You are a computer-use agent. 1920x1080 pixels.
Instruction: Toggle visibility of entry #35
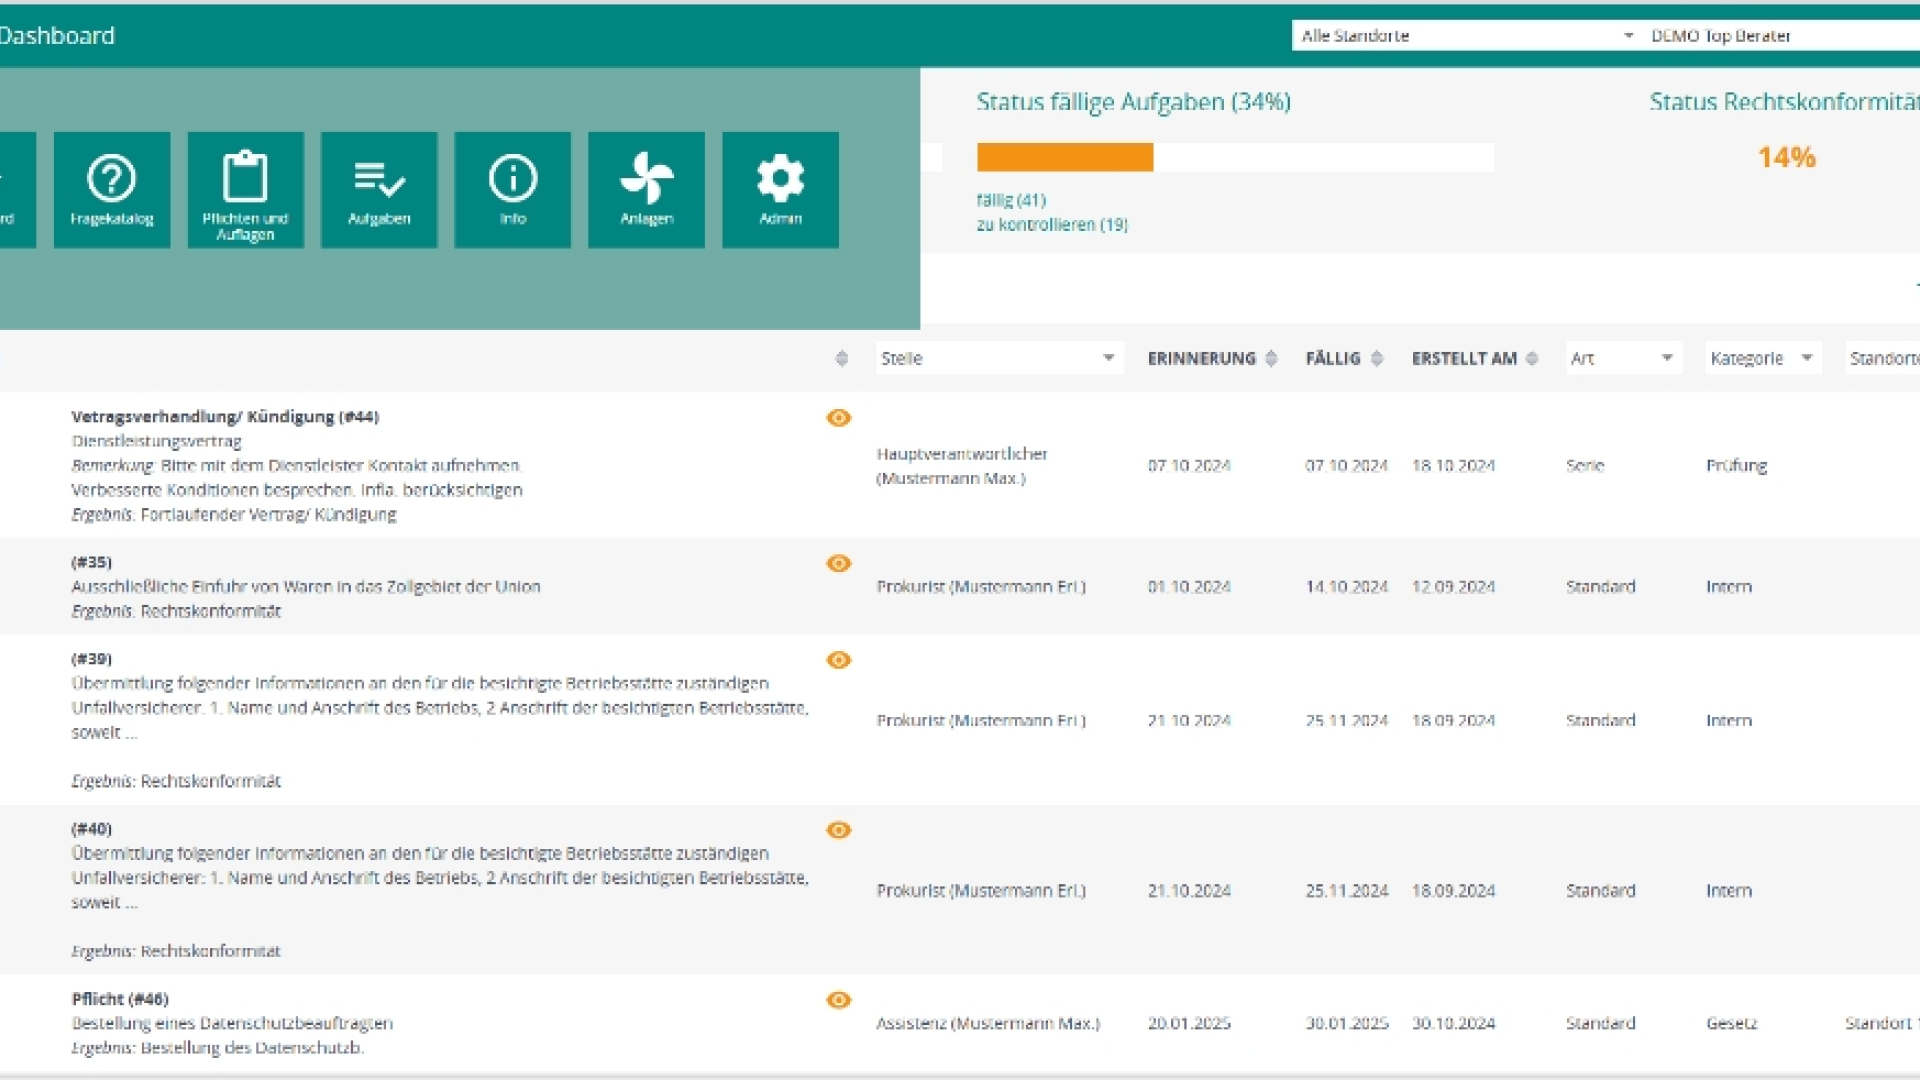pyautogui.click(x=838, y=563)
